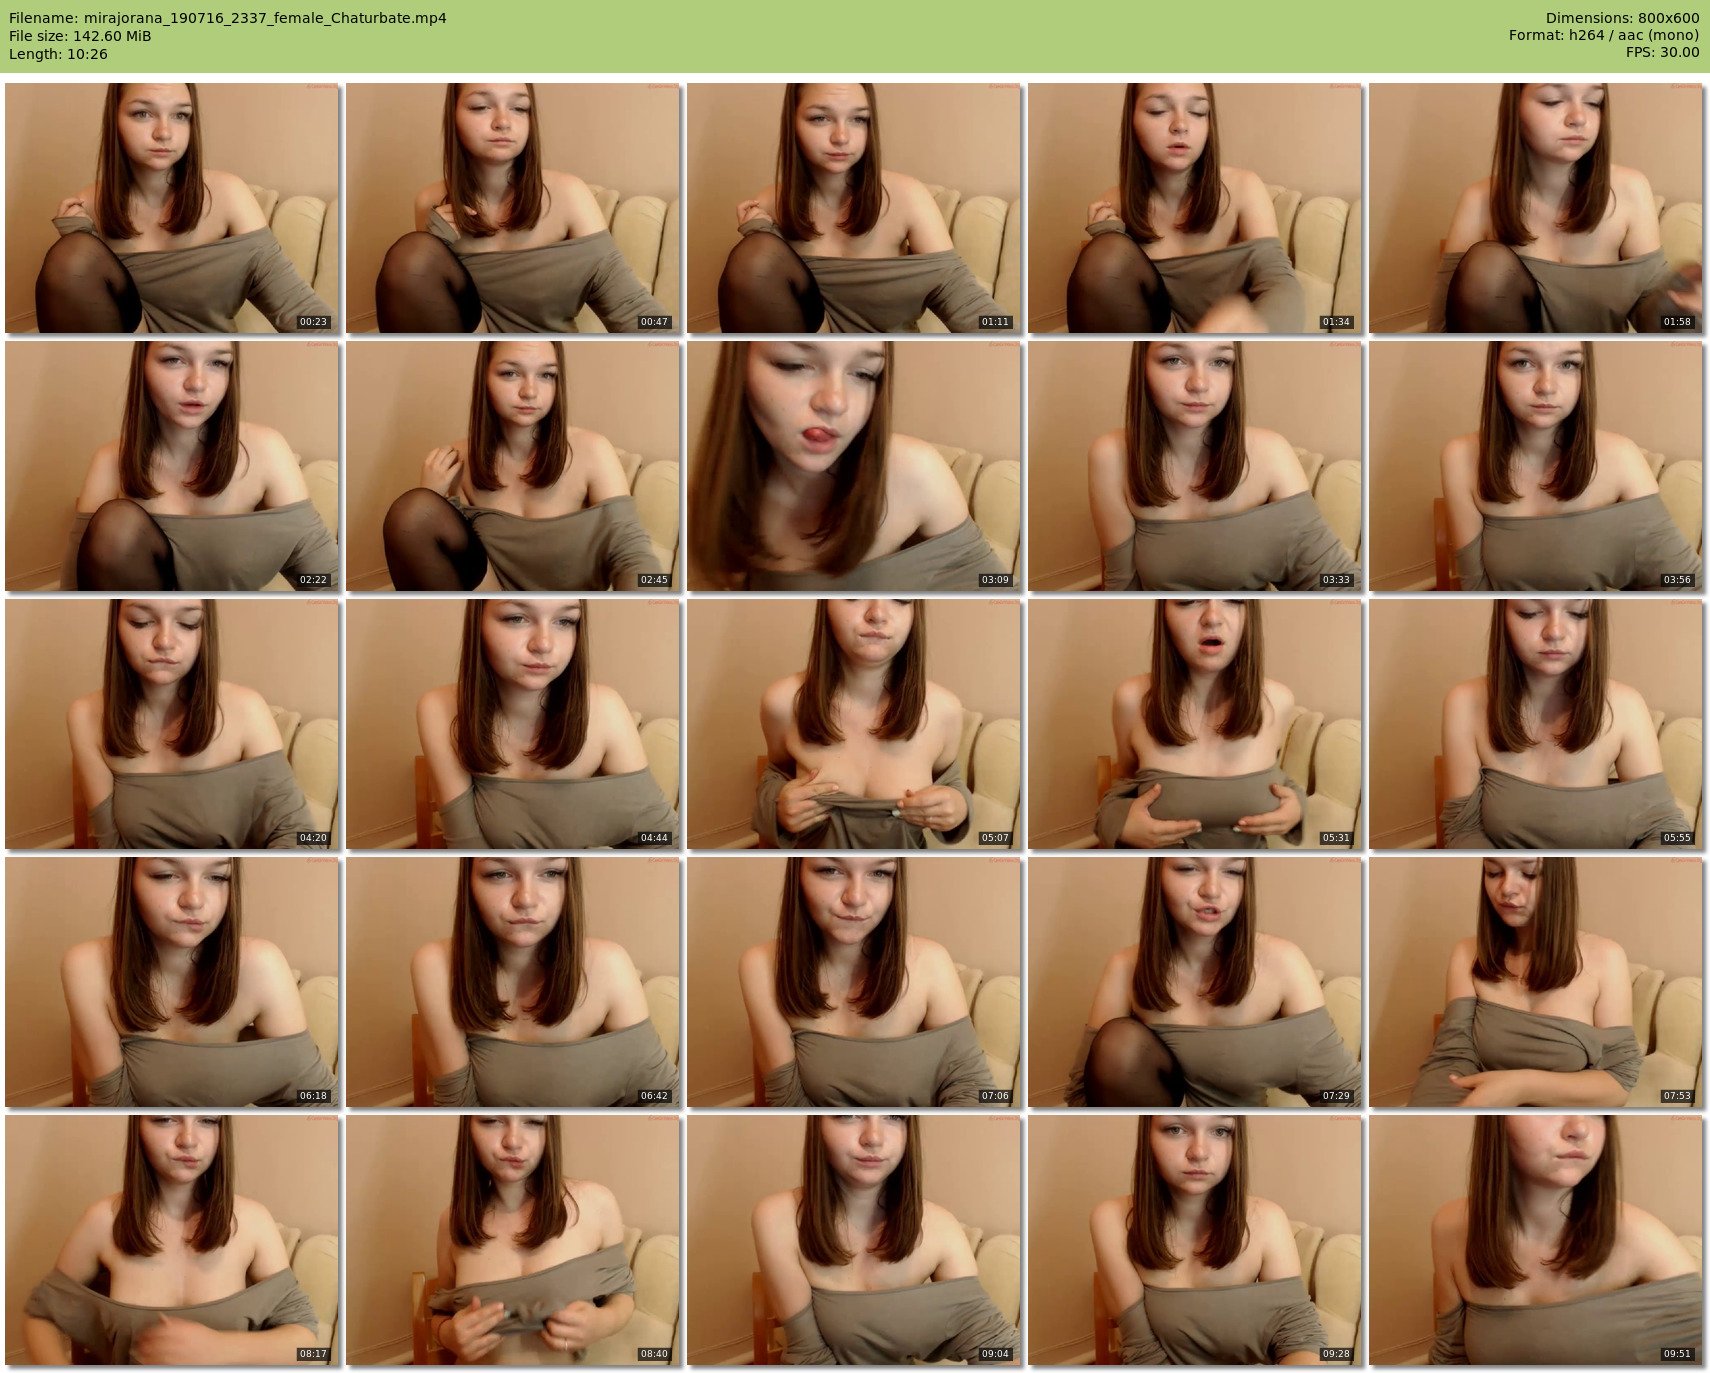Click the thumbnail marked 05:55
1710x1373 pixels.
tap(1536, 724)
